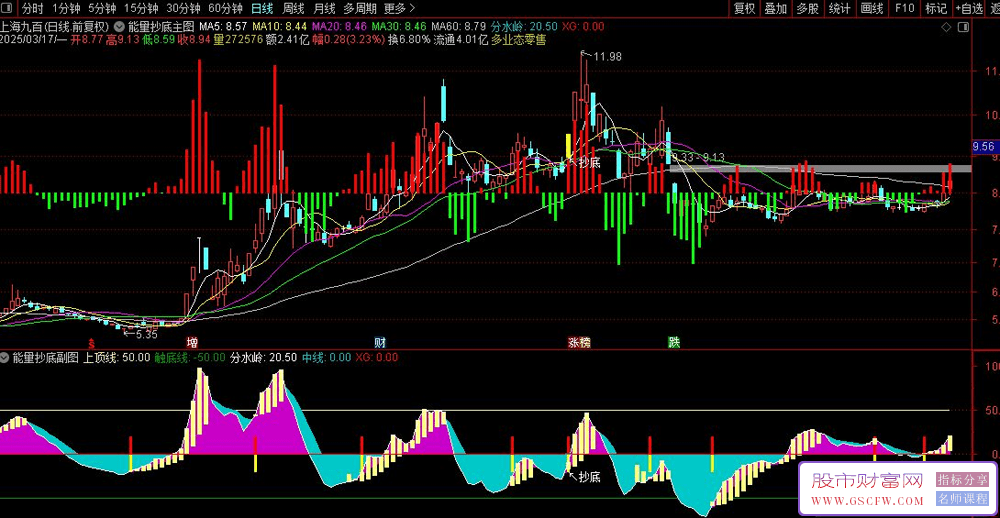Click the '涨精' event marker
This screenshot has width=1000, height=518.
click(x=579, y=342)
